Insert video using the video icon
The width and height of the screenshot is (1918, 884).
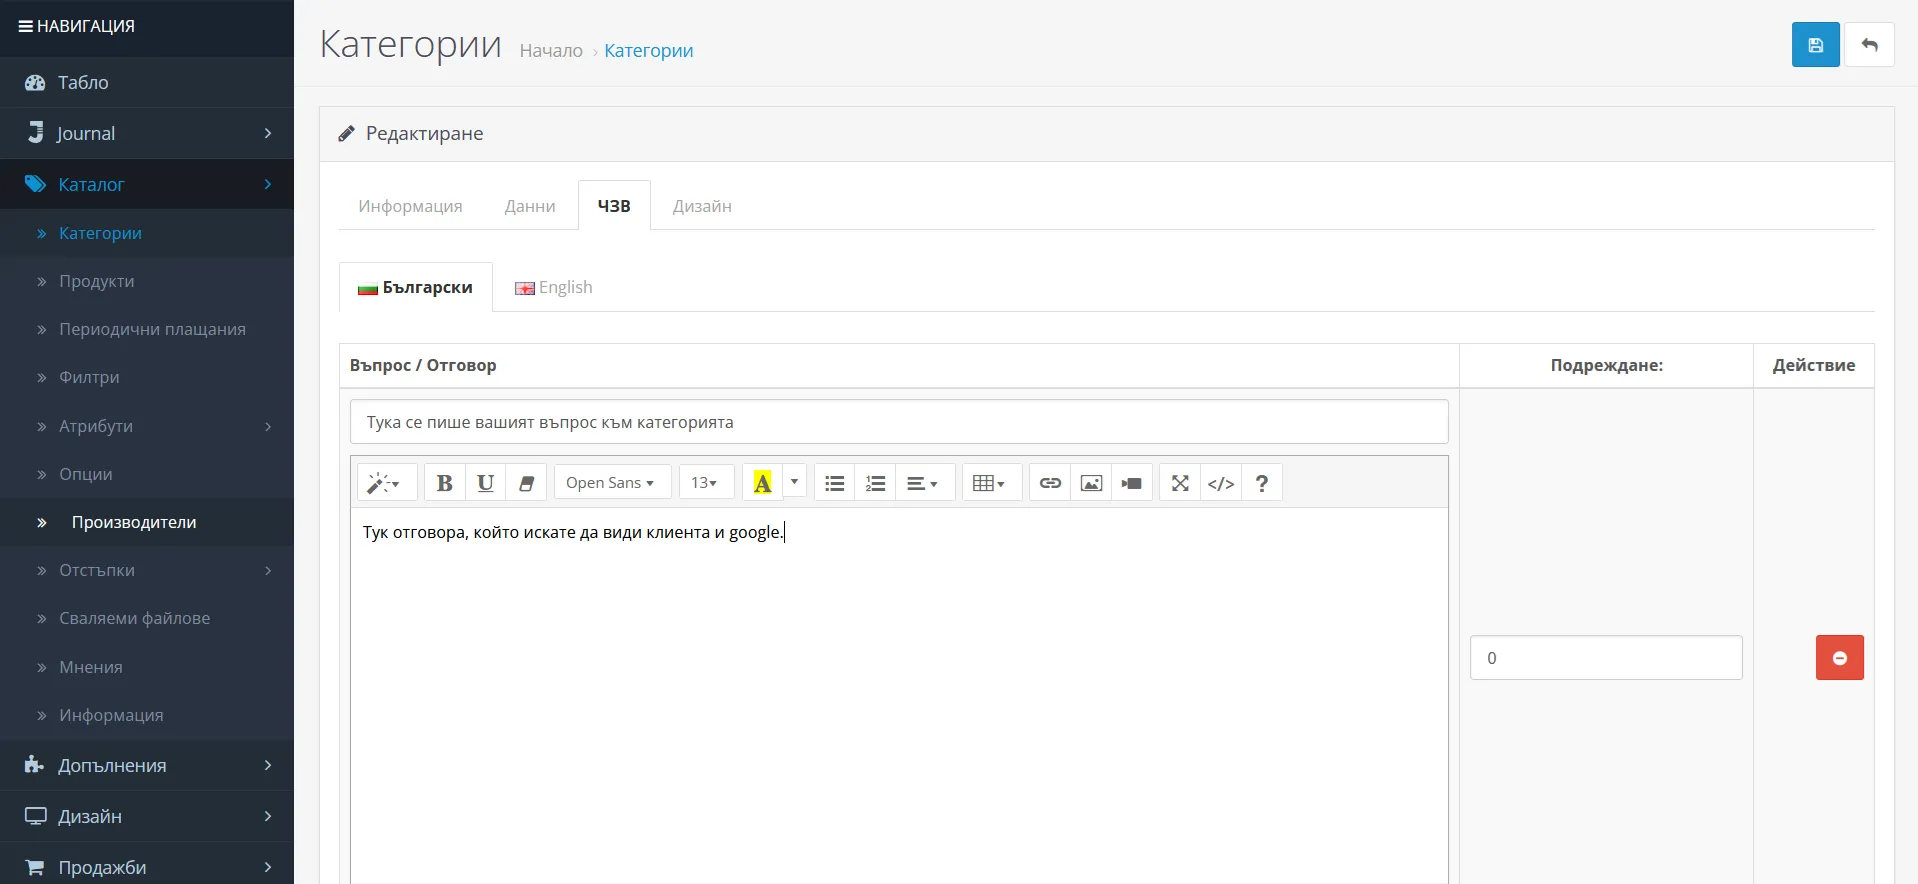(x=1132, y=483)
